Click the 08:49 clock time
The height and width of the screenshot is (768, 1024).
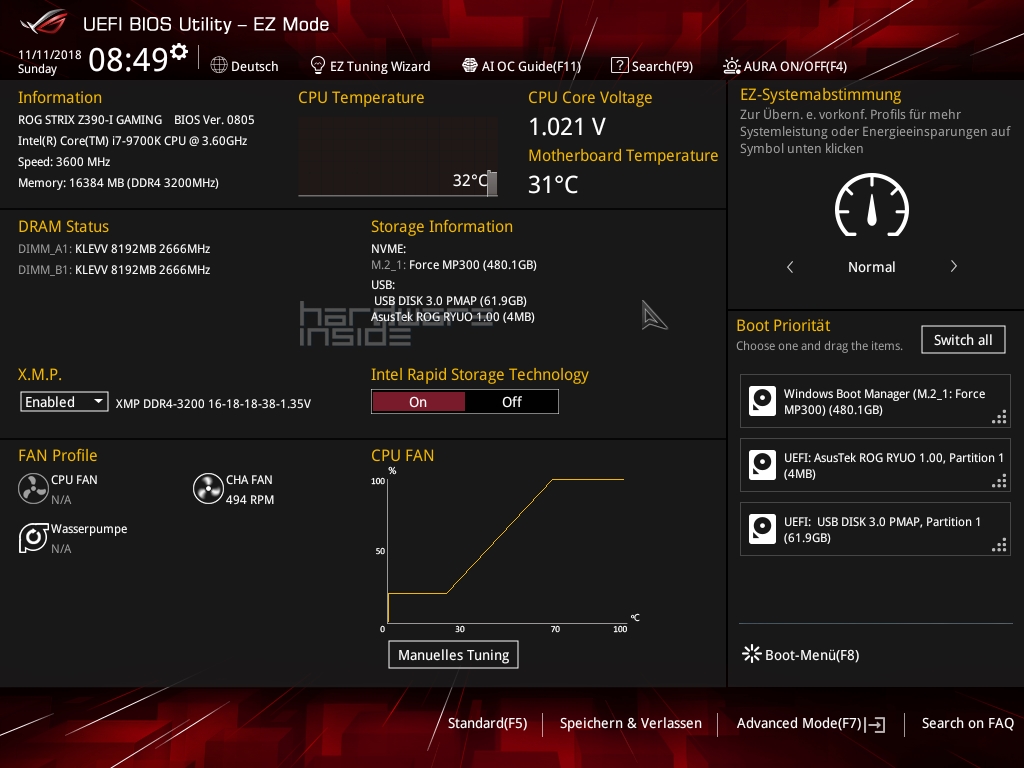129,59
